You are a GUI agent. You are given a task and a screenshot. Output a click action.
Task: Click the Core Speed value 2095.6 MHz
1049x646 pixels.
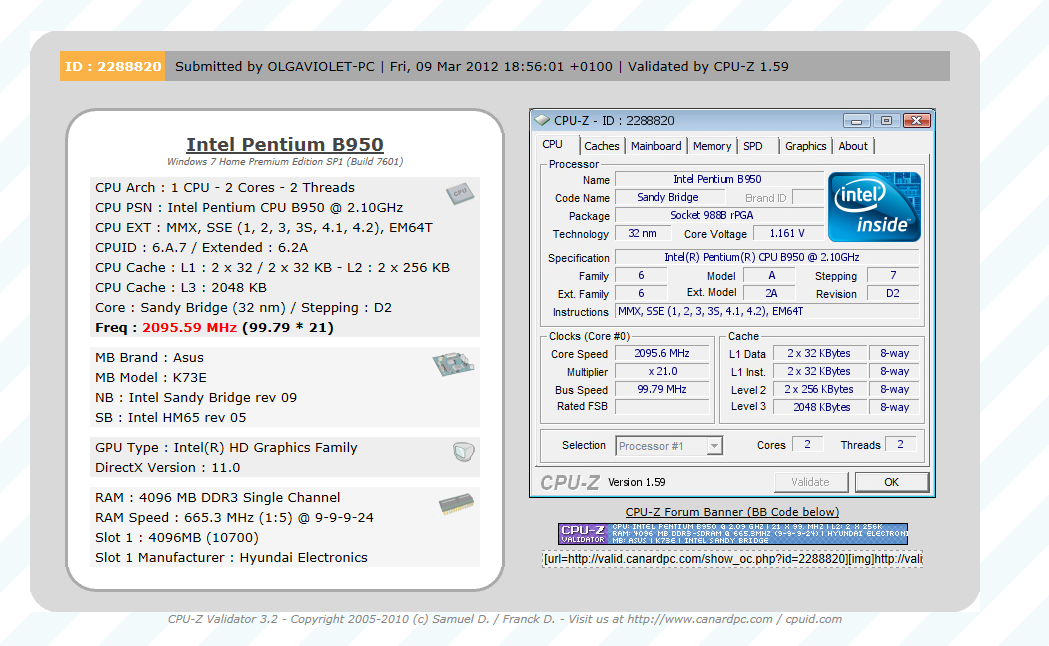pos(662,353)
